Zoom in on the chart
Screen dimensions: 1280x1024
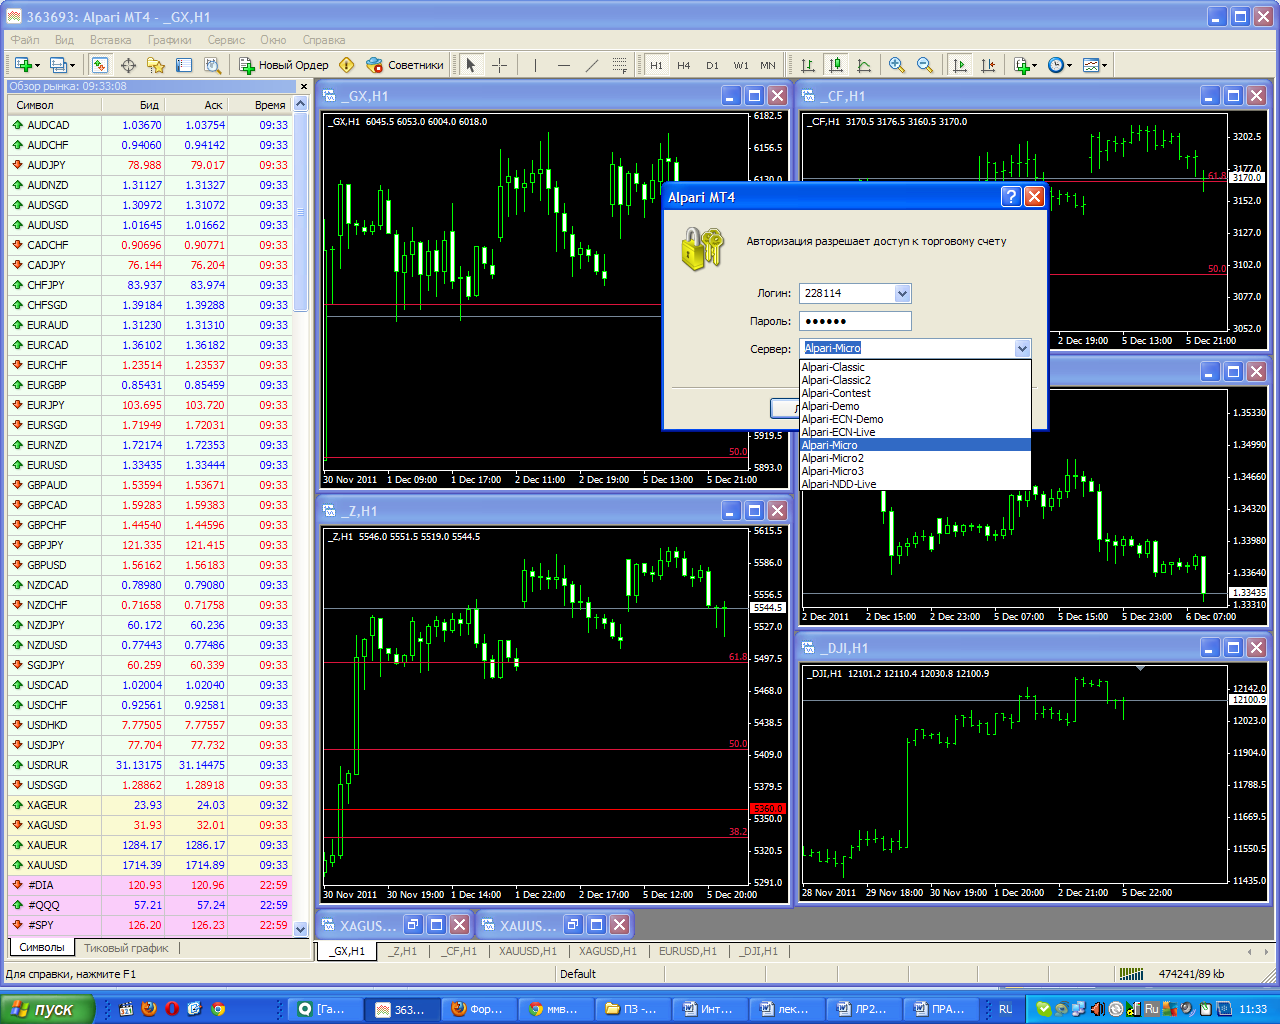(x=897, y=65)
